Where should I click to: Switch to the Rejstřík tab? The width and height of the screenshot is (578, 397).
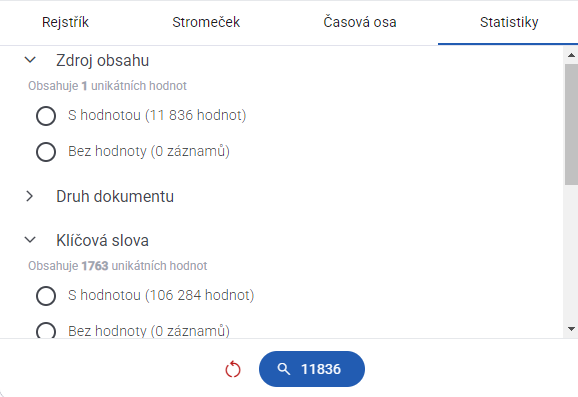[x=65, y=22]
